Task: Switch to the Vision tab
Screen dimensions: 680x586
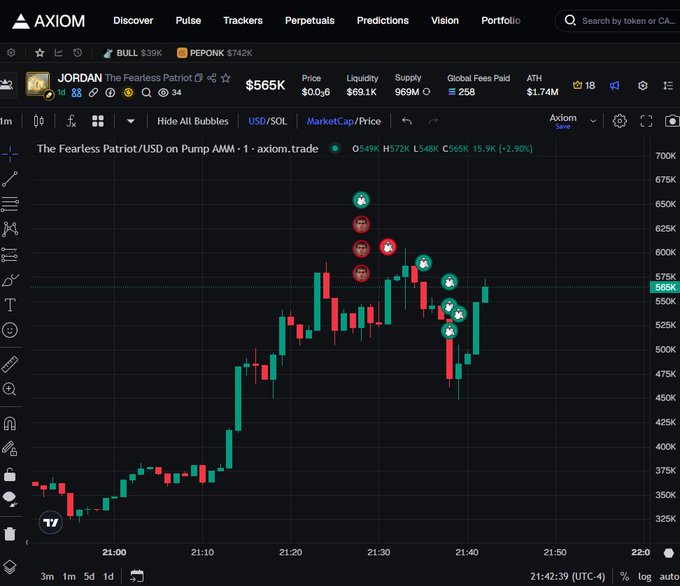Action: click(x=445, y=20)
